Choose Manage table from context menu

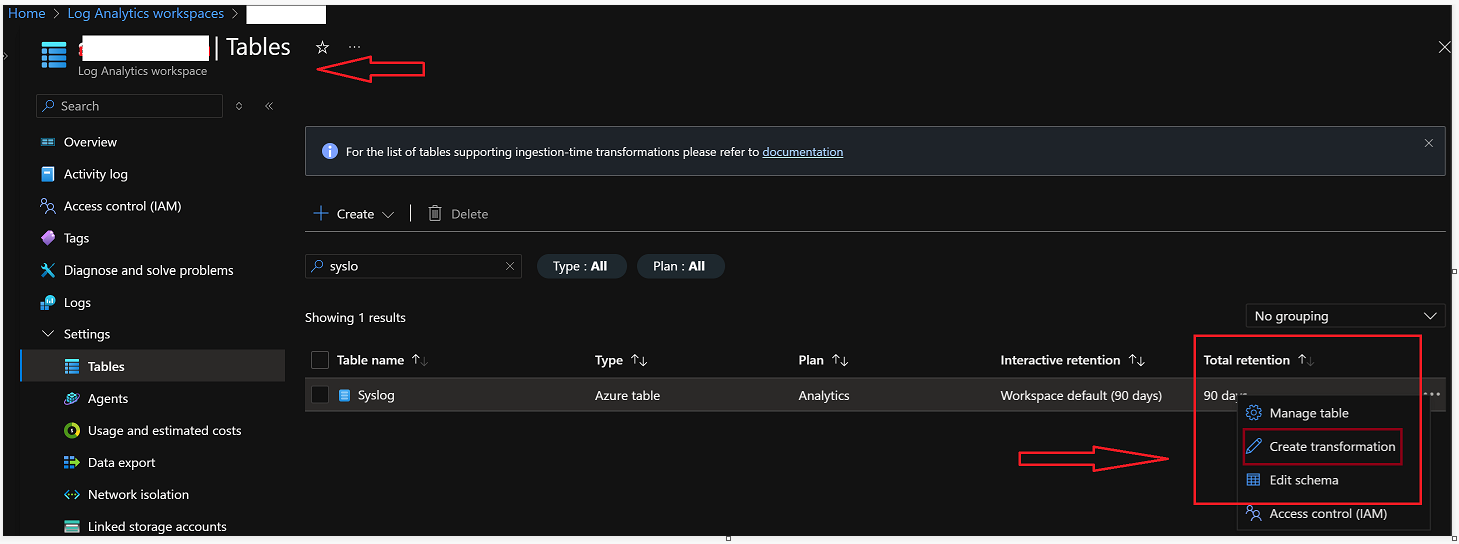(1309, 413)
